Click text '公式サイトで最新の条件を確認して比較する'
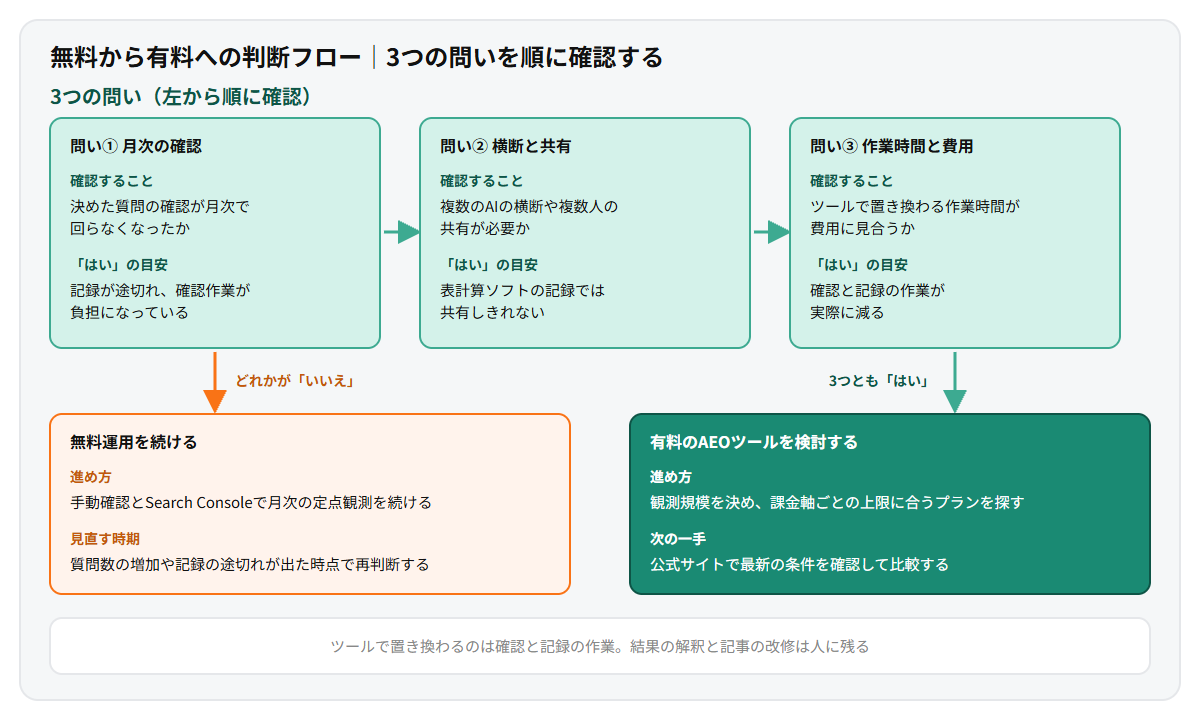The height and width of the screenshot is (720, 1200). point(799,564)
